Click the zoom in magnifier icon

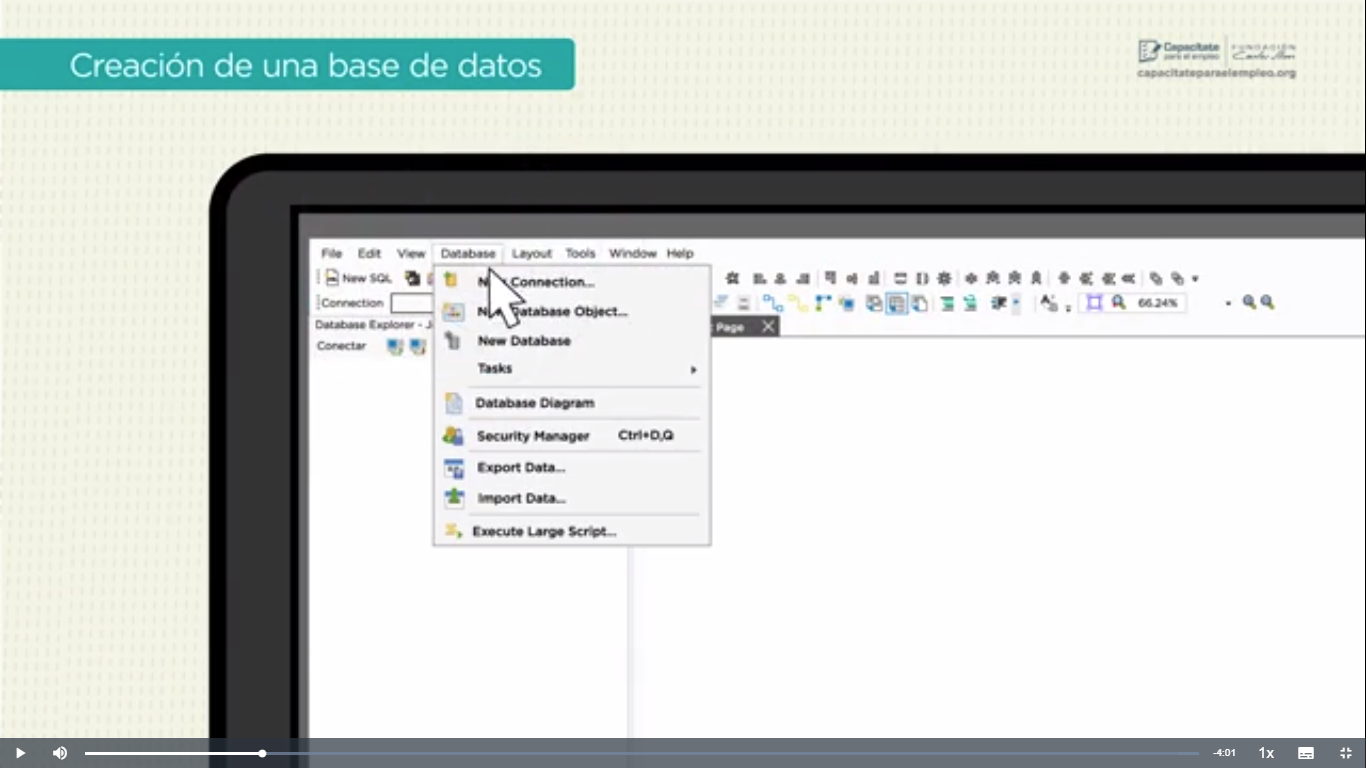point(1249,302)
